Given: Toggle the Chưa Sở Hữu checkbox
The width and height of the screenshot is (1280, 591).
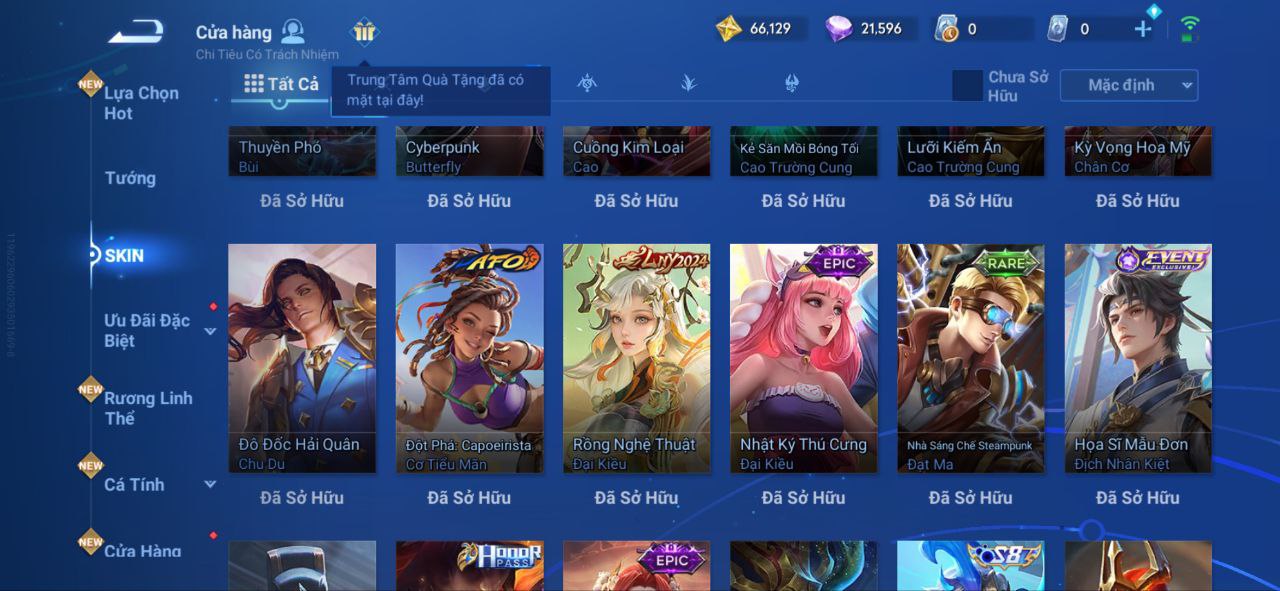Looking at the screenshot, I should 967,85.
